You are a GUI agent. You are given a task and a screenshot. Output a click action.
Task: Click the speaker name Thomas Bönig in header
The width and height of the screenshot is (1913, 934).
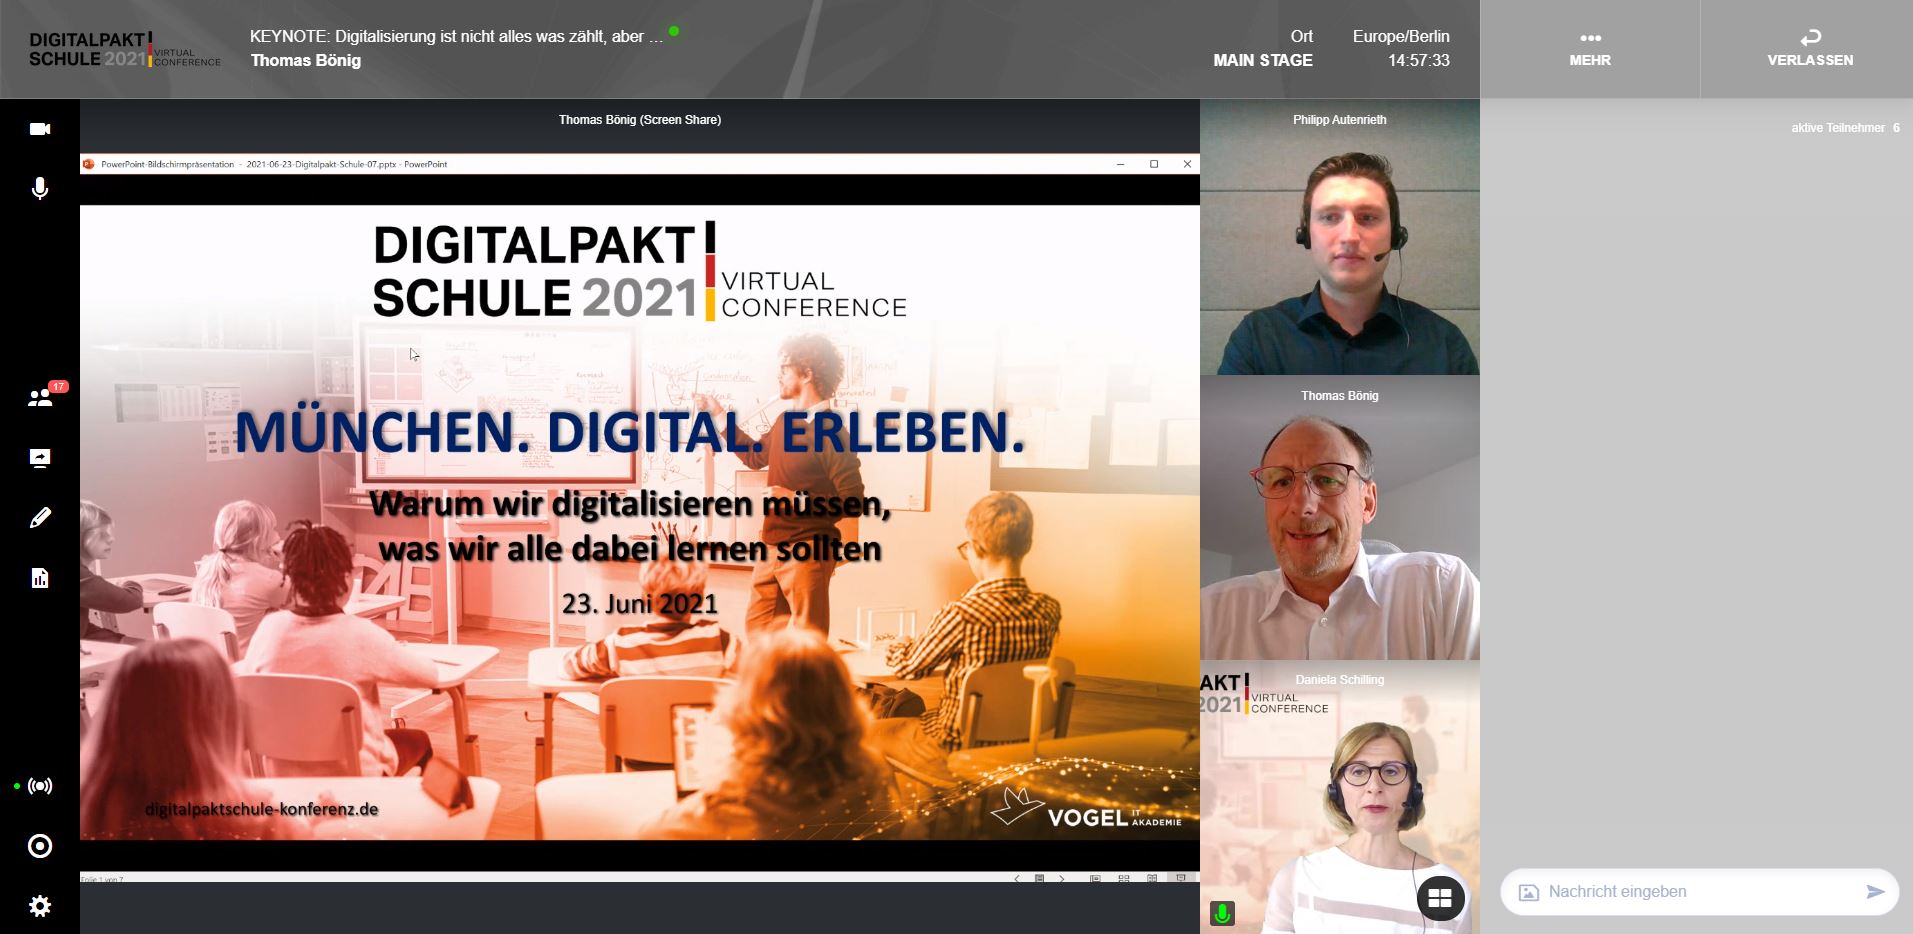306,60
